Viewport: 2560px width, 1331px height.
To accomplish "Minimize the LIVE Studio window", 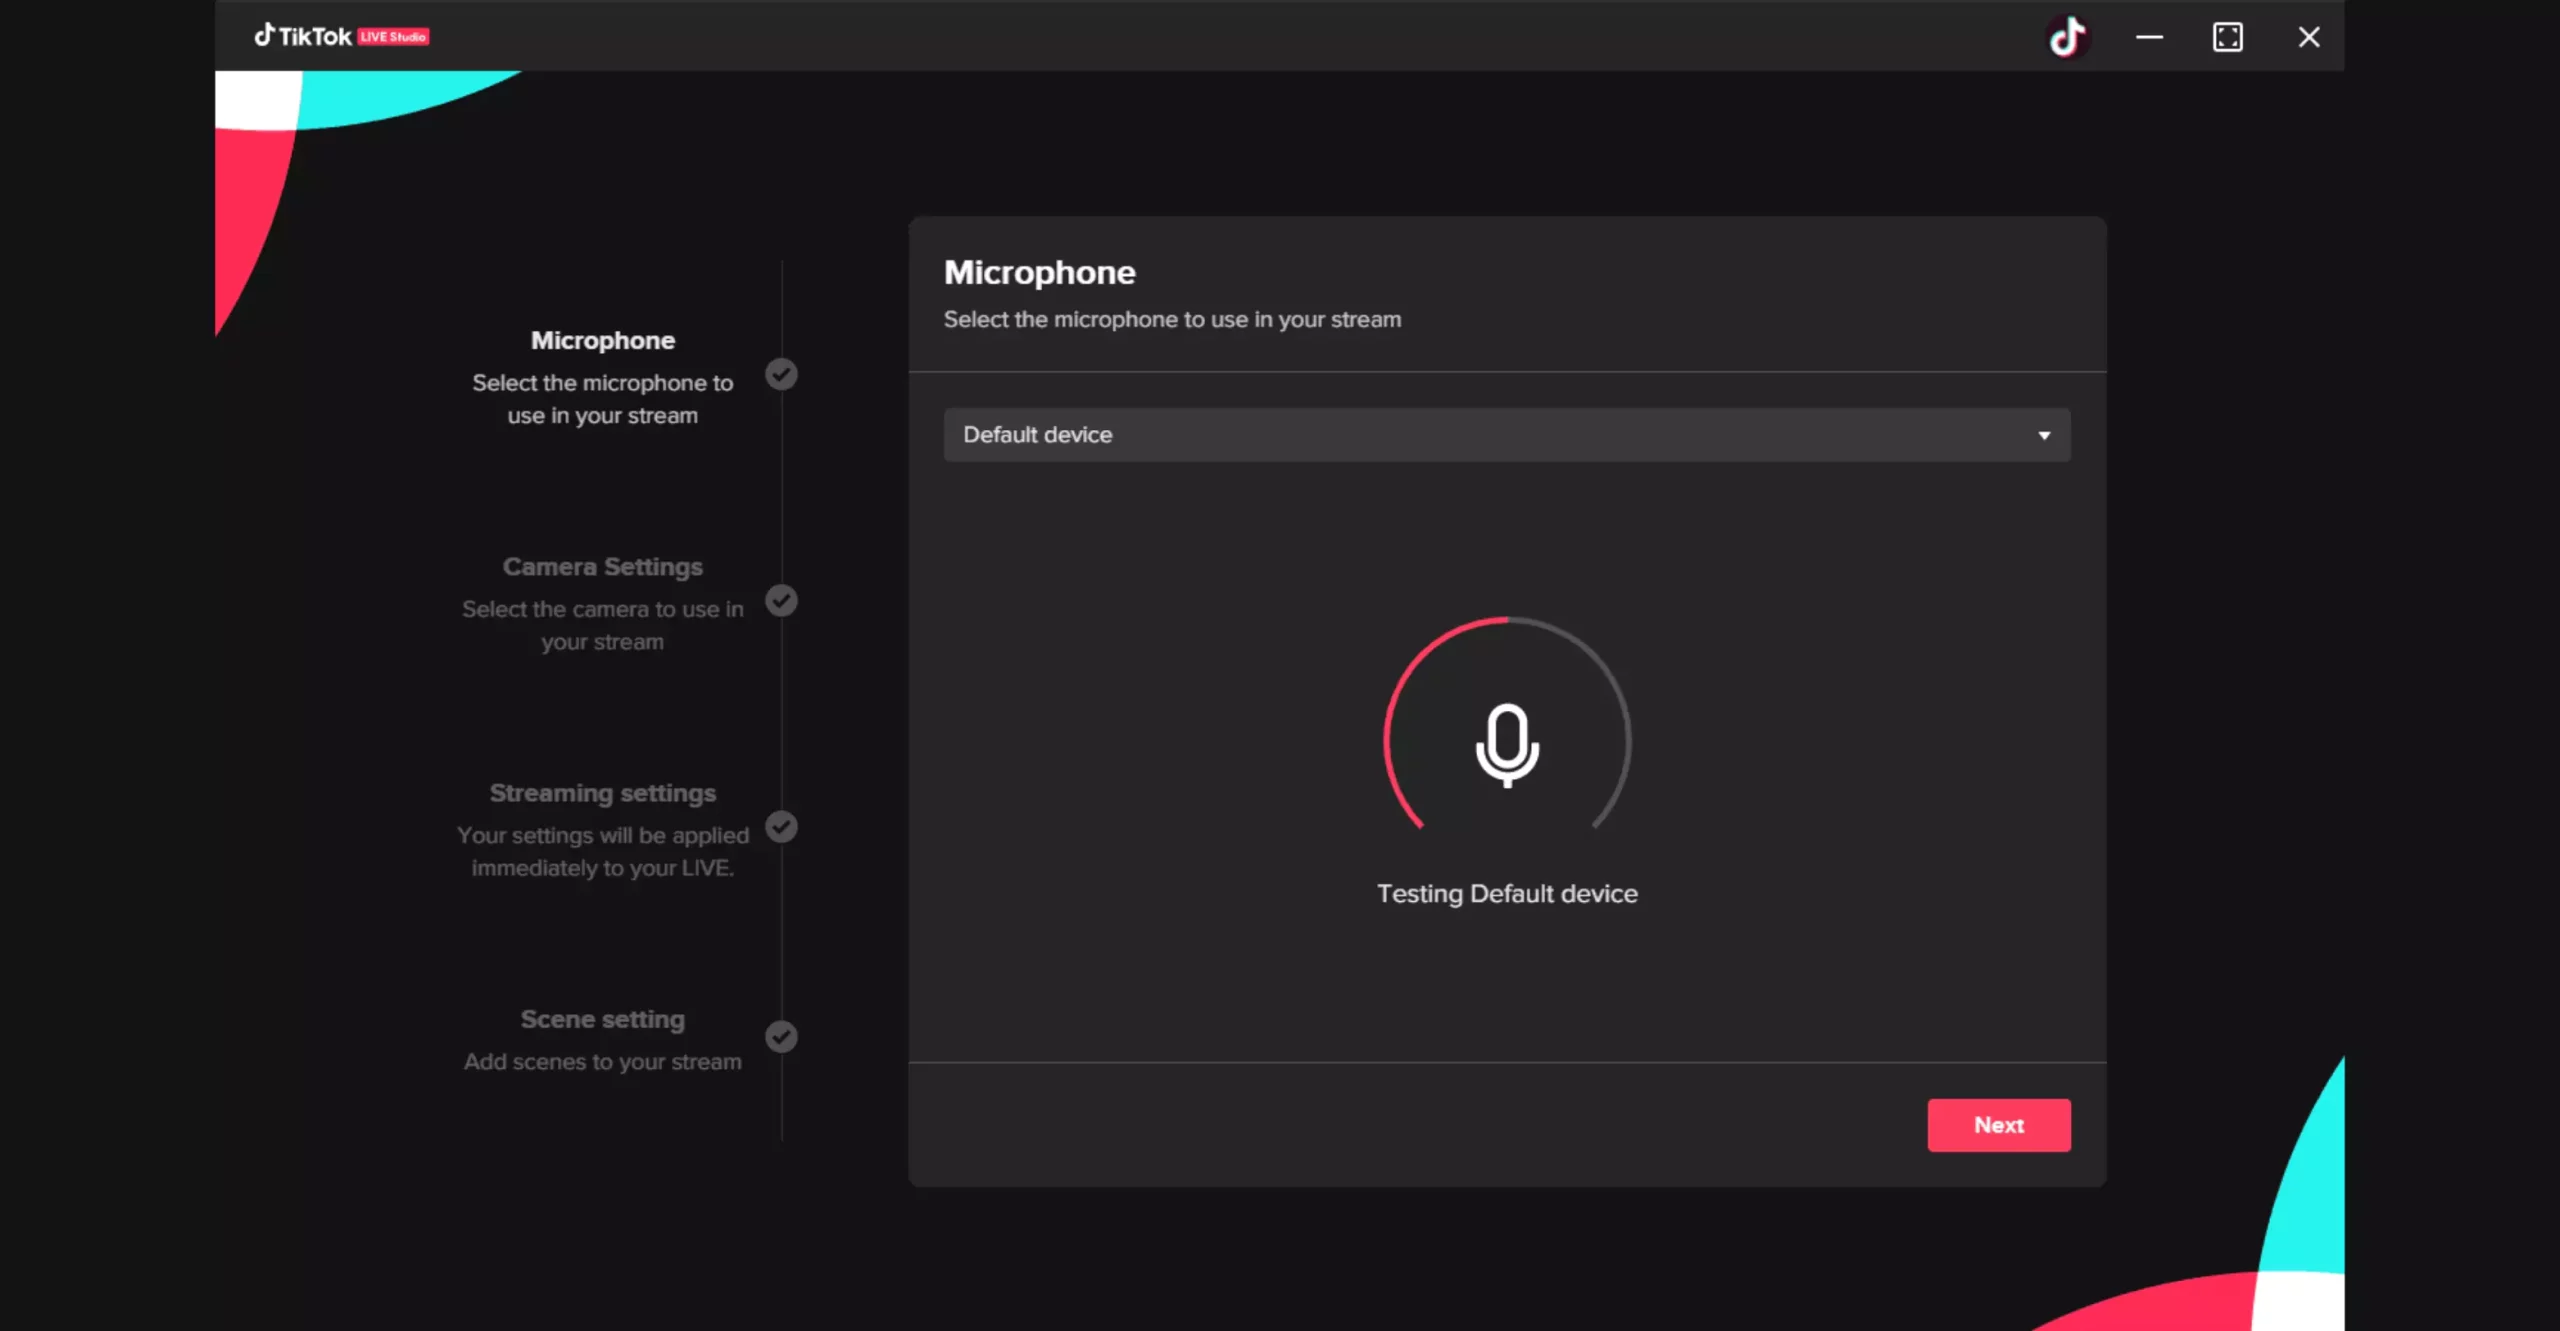I will pyautogui.click(x=2149, y=38).
